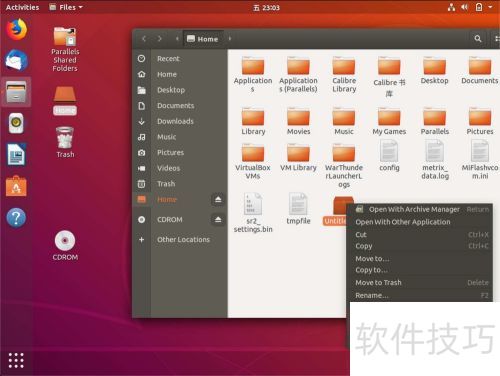
Task: Click the network icon in top bar
Action: (451, 7)
